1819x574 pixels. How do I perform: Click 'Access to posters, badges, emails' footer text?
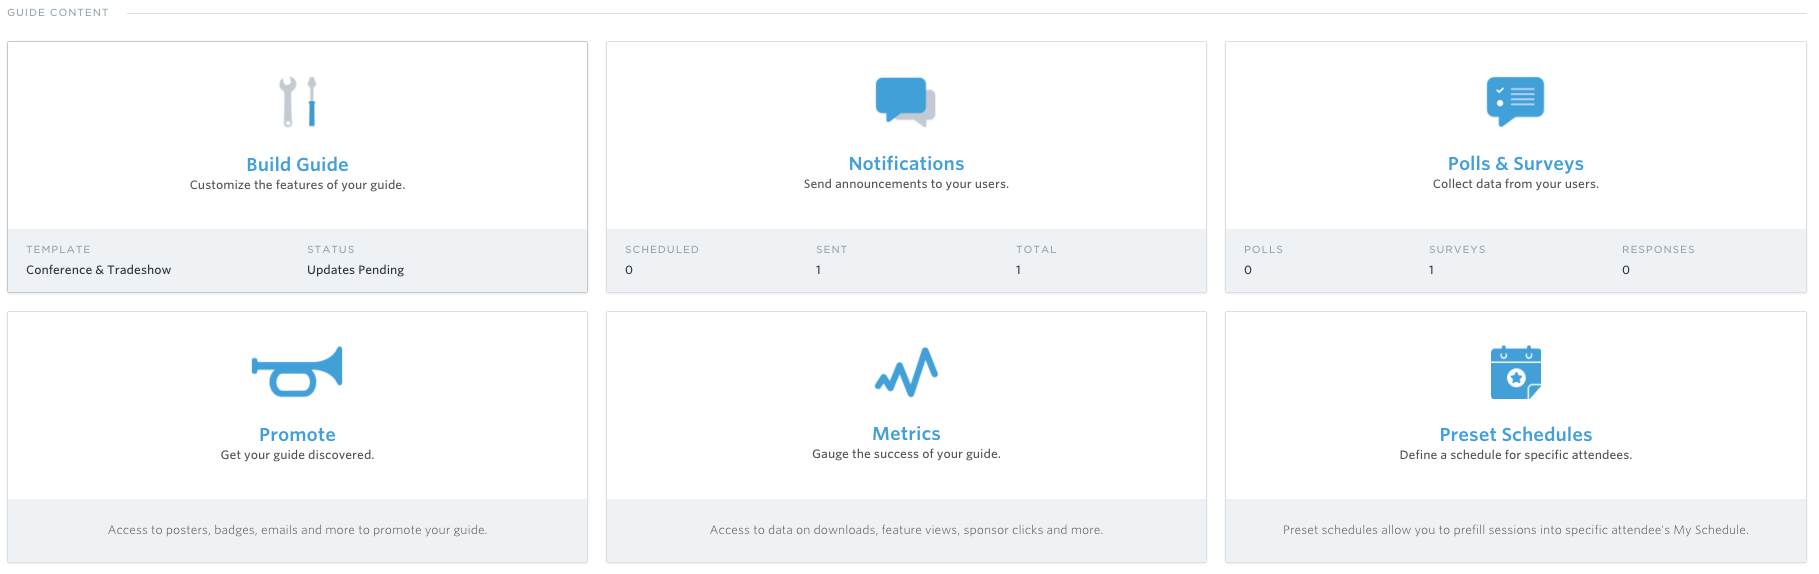coord(297,530)
